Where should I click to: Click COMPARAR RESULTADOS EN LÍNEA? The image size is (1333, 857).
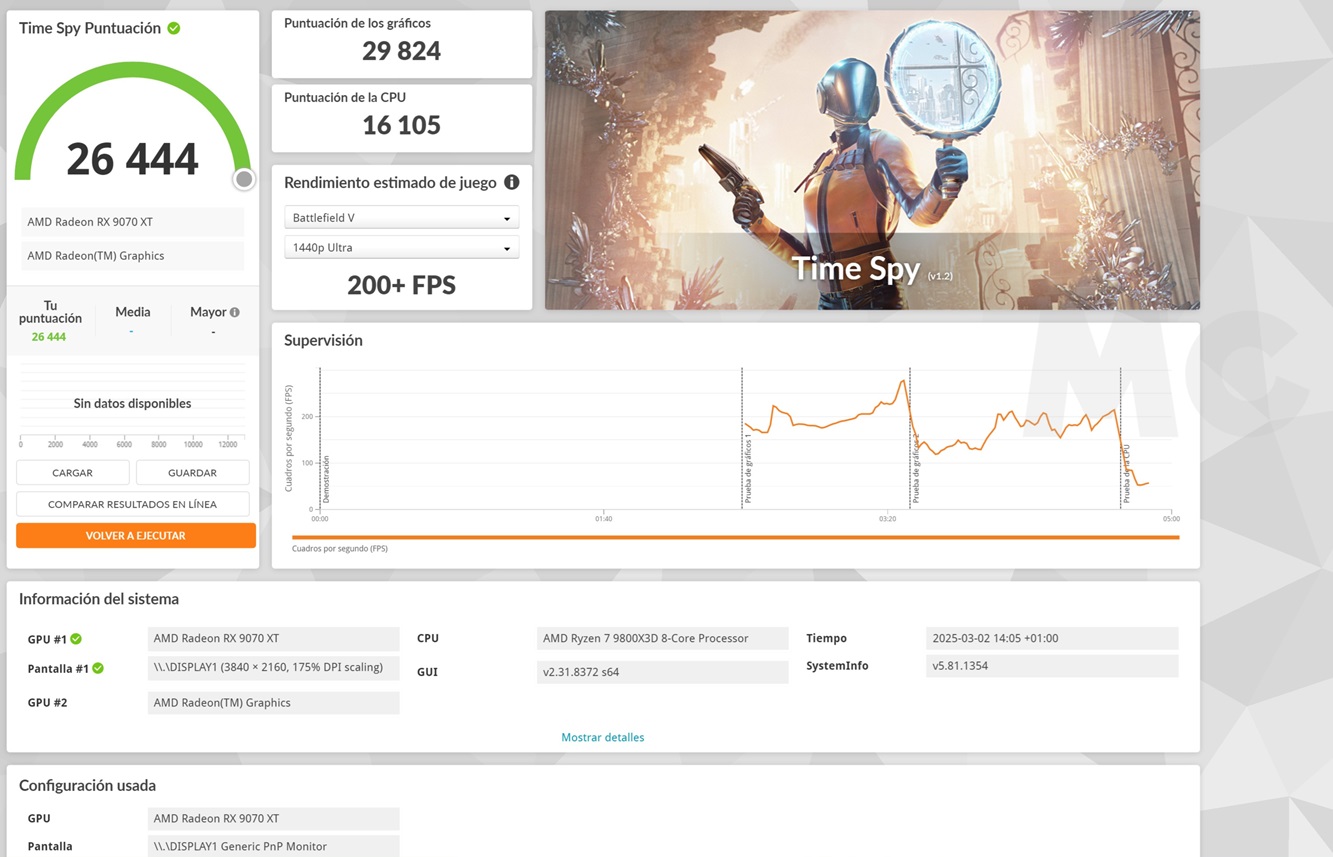click(132, 504)
